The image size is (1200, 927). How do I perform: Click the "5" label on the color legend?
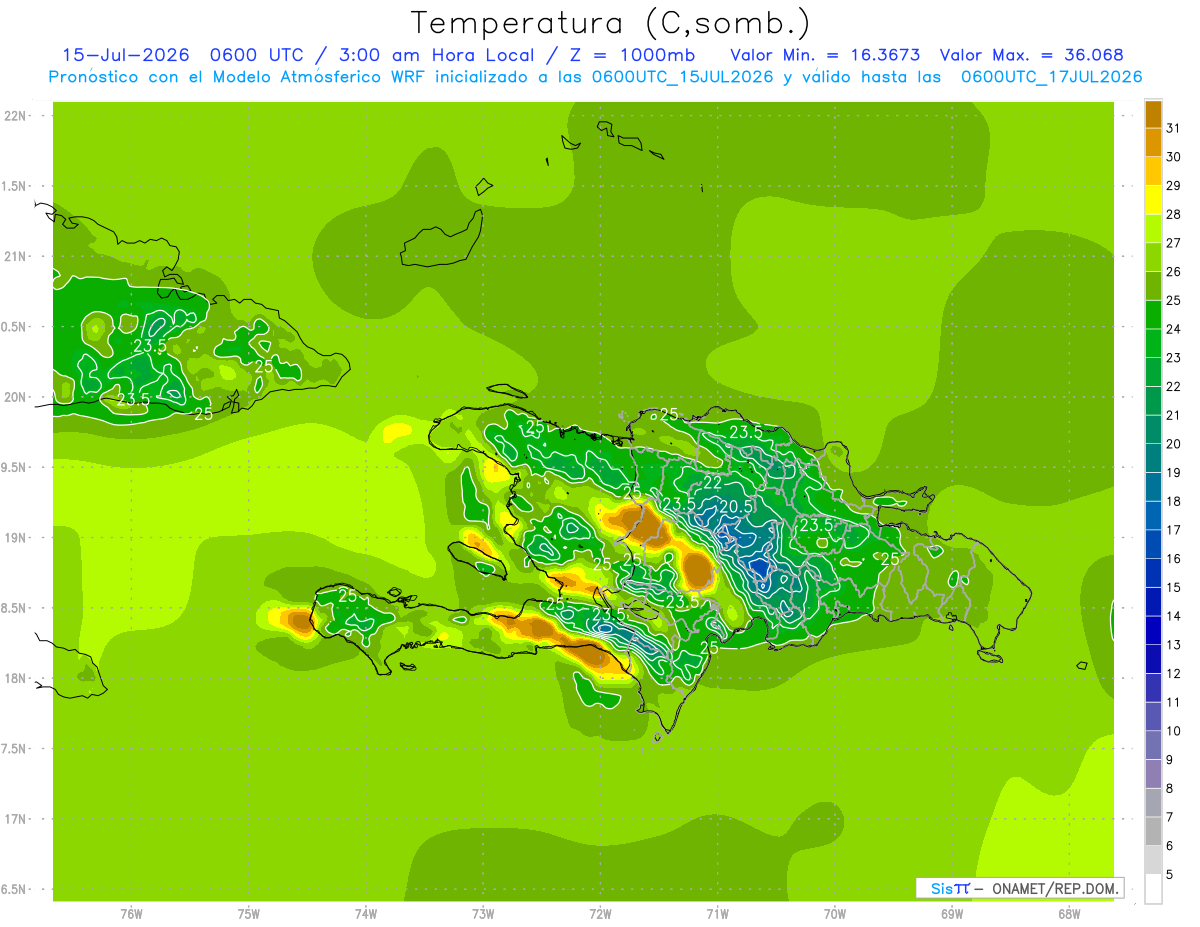pos(1170,875)
